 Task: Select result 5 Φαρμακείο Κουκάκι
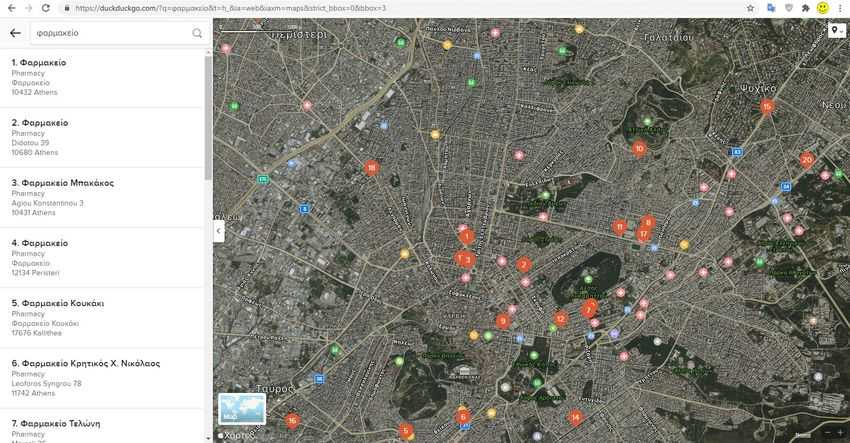coord(102,318)
